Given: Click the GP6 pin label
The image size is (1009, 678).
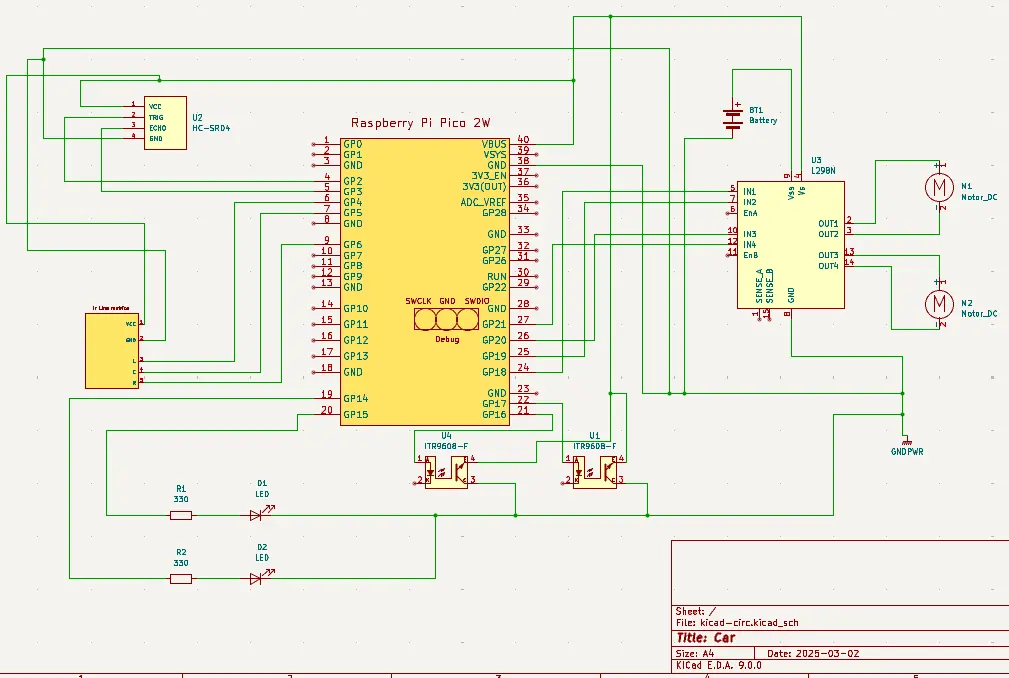Looking at the screenshot, I should [353, 244].
